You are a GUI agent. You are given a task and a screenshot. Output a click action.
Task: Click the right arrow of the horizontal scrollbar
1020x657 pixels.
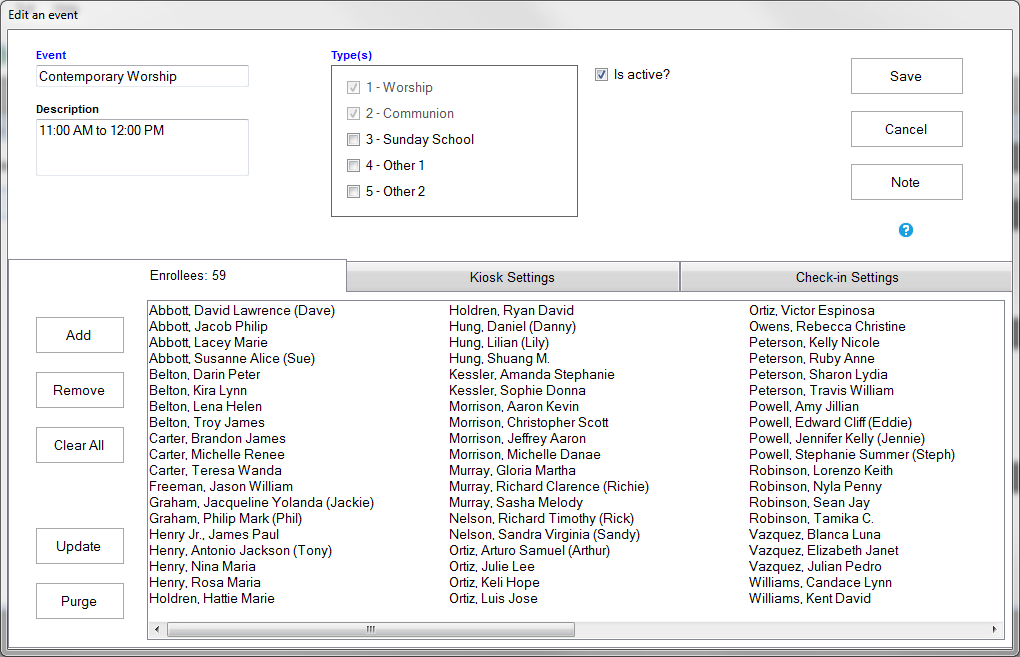point(994,629)
